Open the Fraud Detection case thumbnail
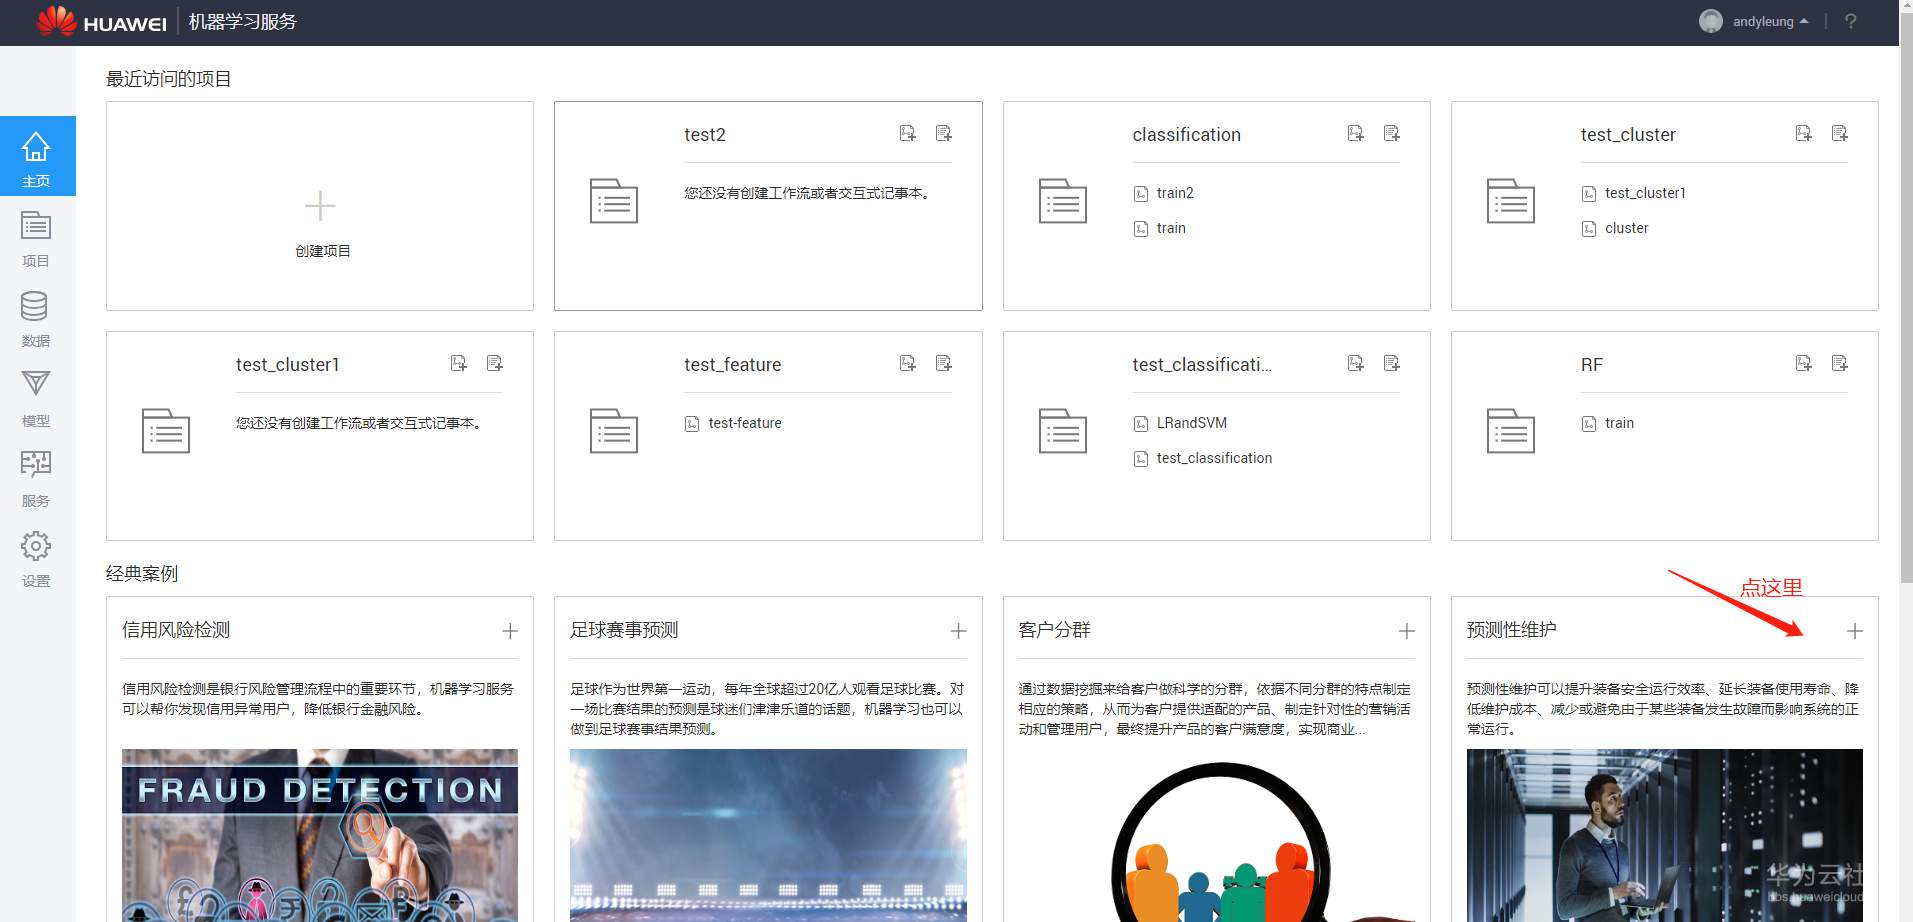The height and width of the screenshot is (922, 1913). [320, 835]
